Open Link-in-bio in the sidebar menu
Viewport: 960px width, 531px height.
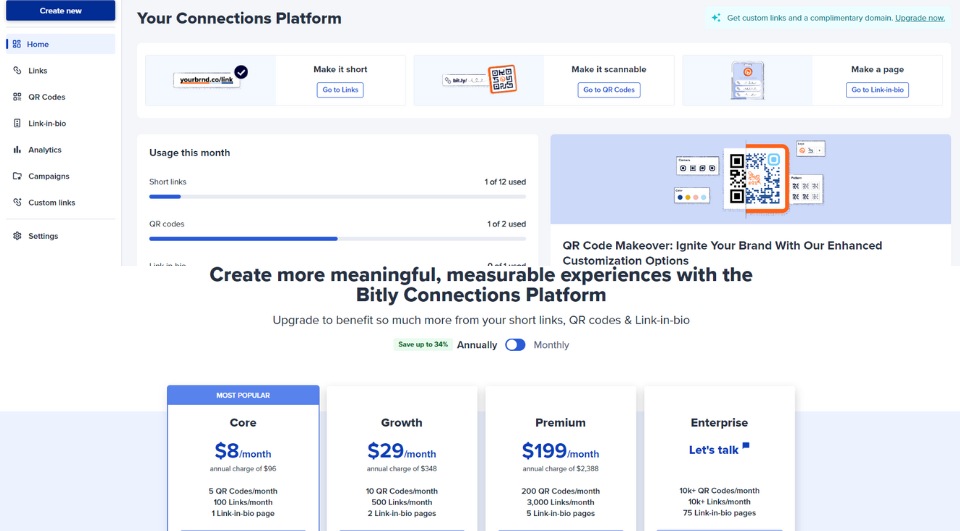click(x=61, y=123)
